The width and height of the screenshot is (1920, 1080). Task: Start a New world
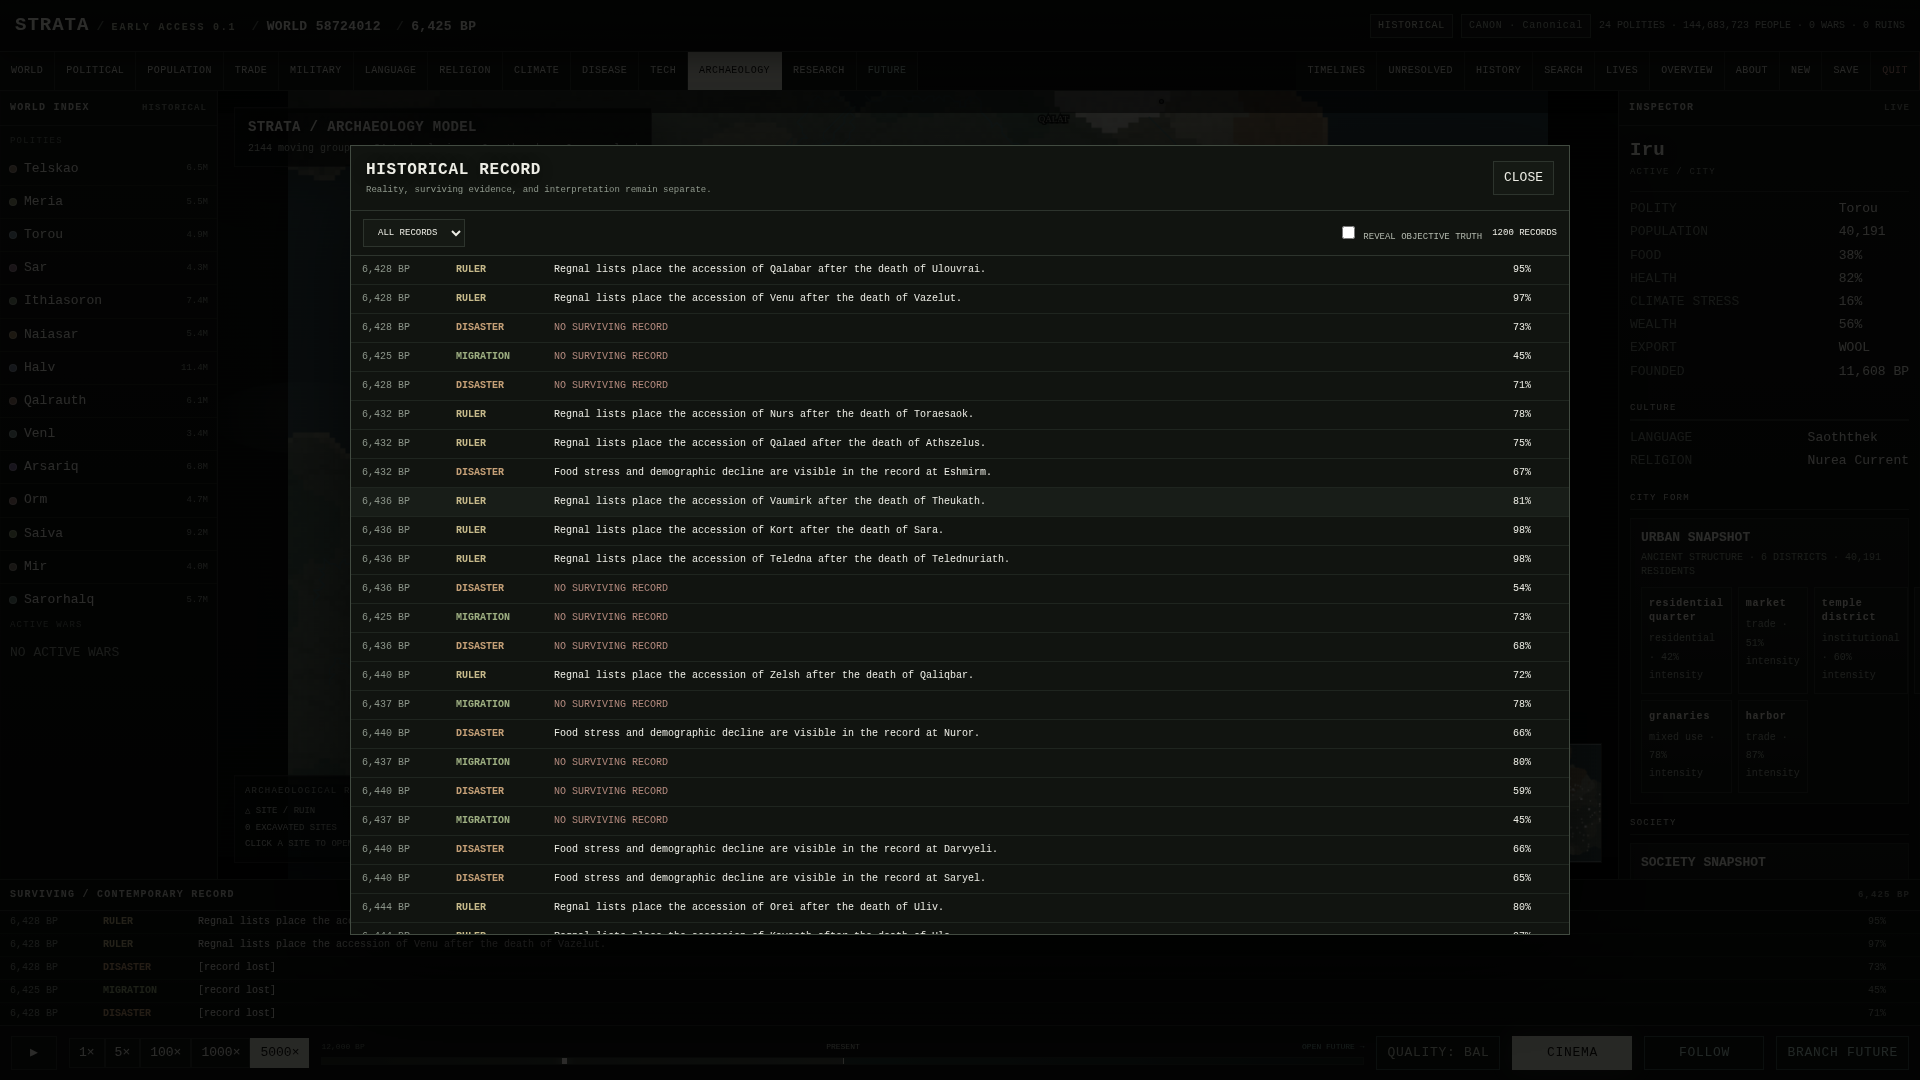click(x=1801, y=71)
